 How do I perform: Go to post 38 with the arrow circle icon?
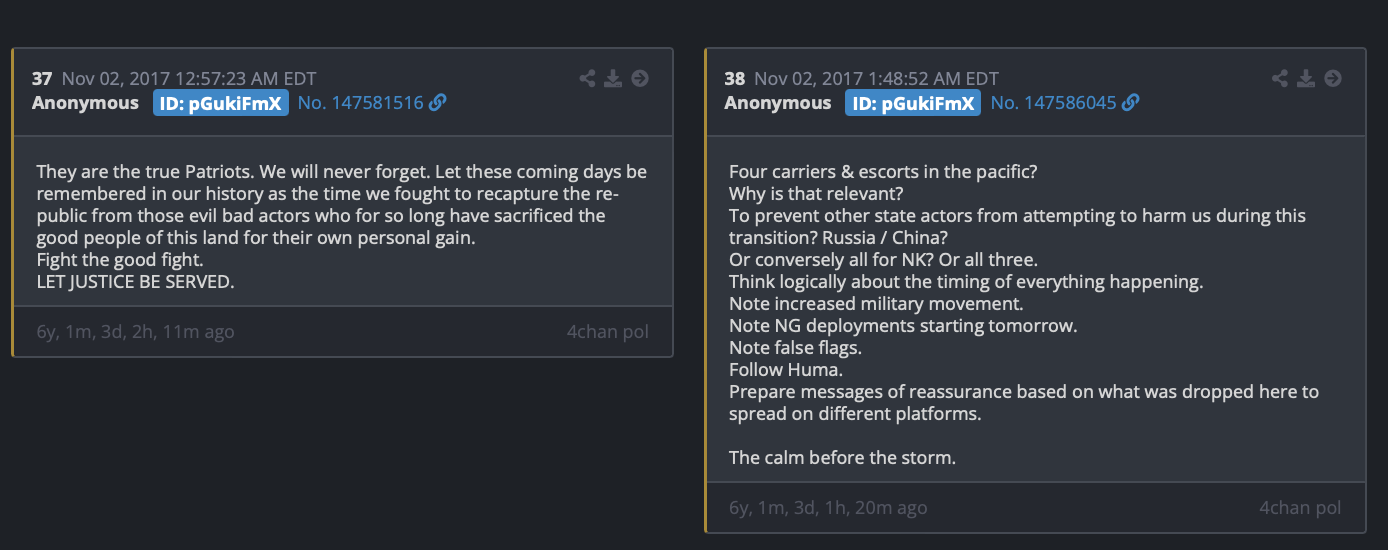[x=1333, y=78]
